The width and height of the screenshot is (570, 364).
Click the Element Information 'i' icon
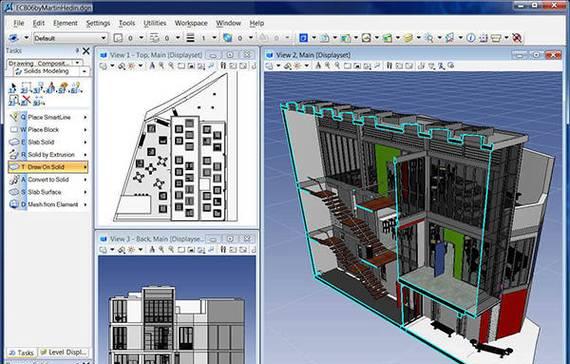471,38
